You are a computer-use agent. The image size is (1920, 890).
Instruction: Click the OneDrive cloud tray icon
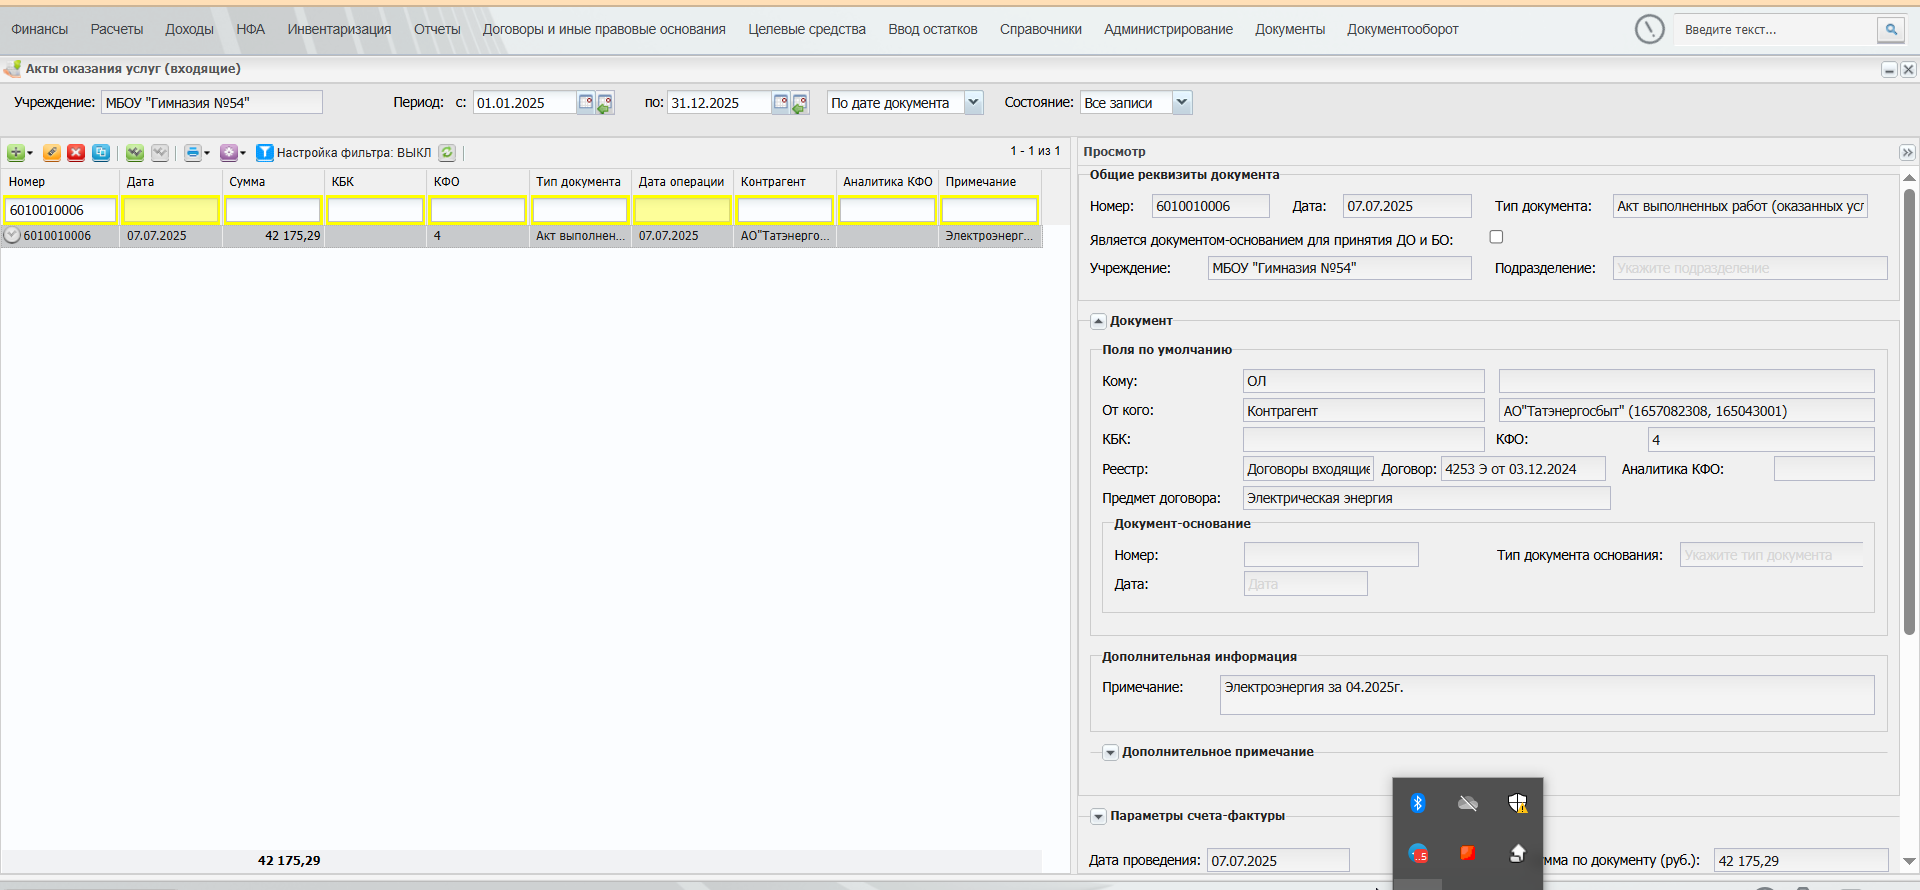click(x=1468, y=803)
